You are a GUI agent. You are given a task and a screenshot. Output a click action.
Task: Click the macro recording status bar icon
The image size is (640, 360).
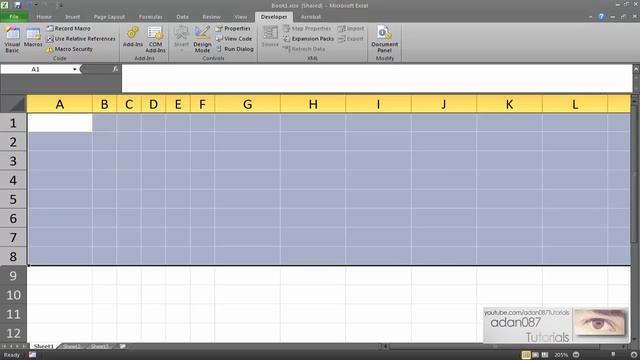(32, 355)
